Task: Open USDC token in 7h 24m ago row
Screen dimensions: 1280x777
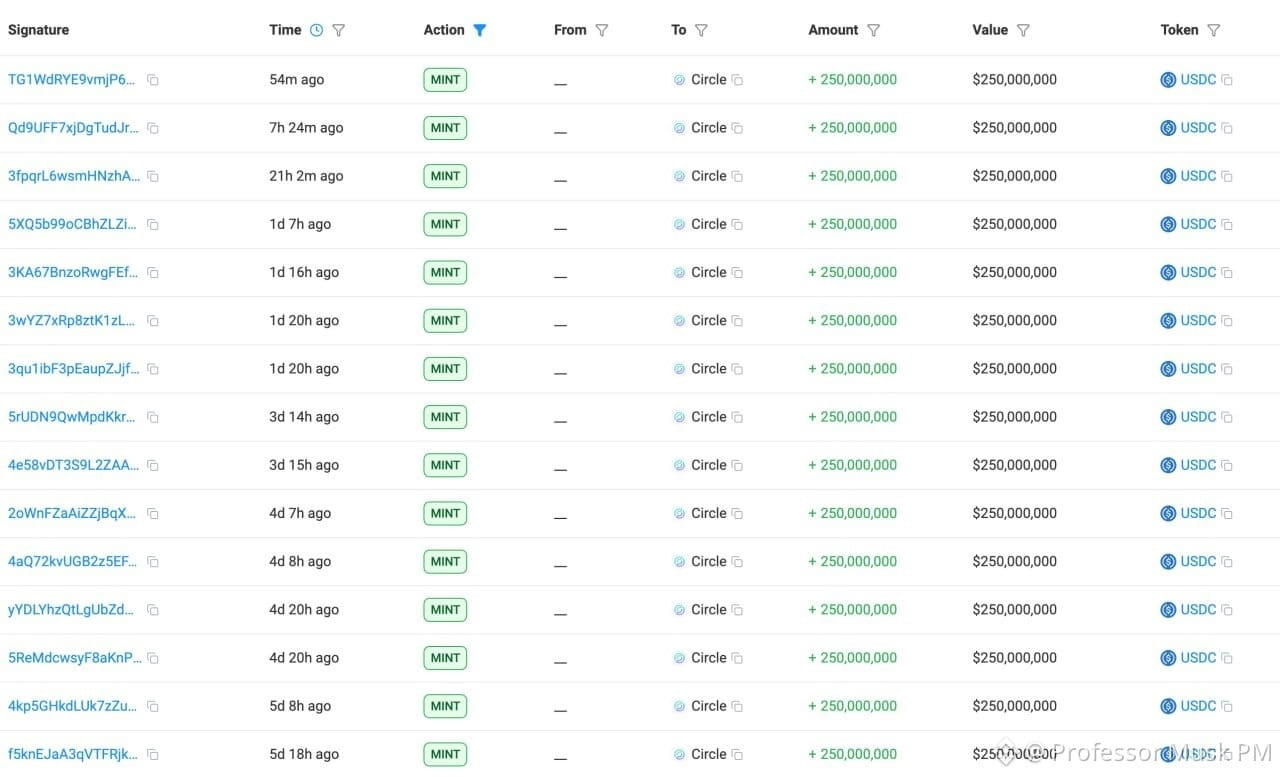Action: coord(1198,127)
